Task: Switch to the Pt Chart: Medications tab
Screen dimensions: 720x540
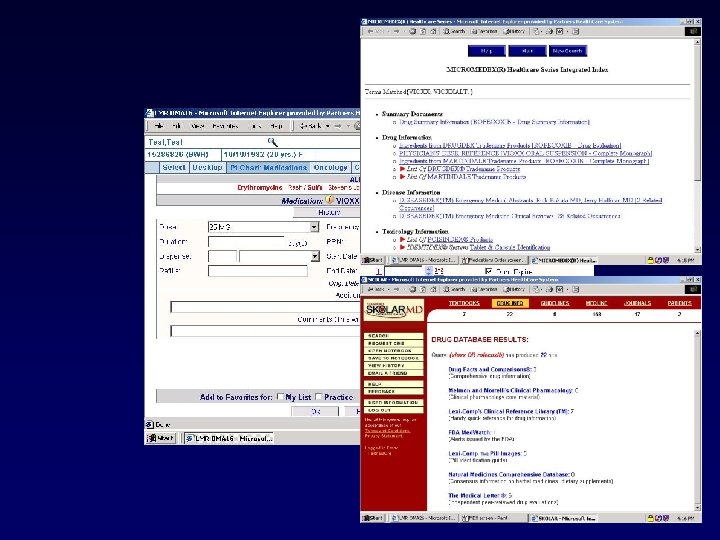Action: [268, 168]
